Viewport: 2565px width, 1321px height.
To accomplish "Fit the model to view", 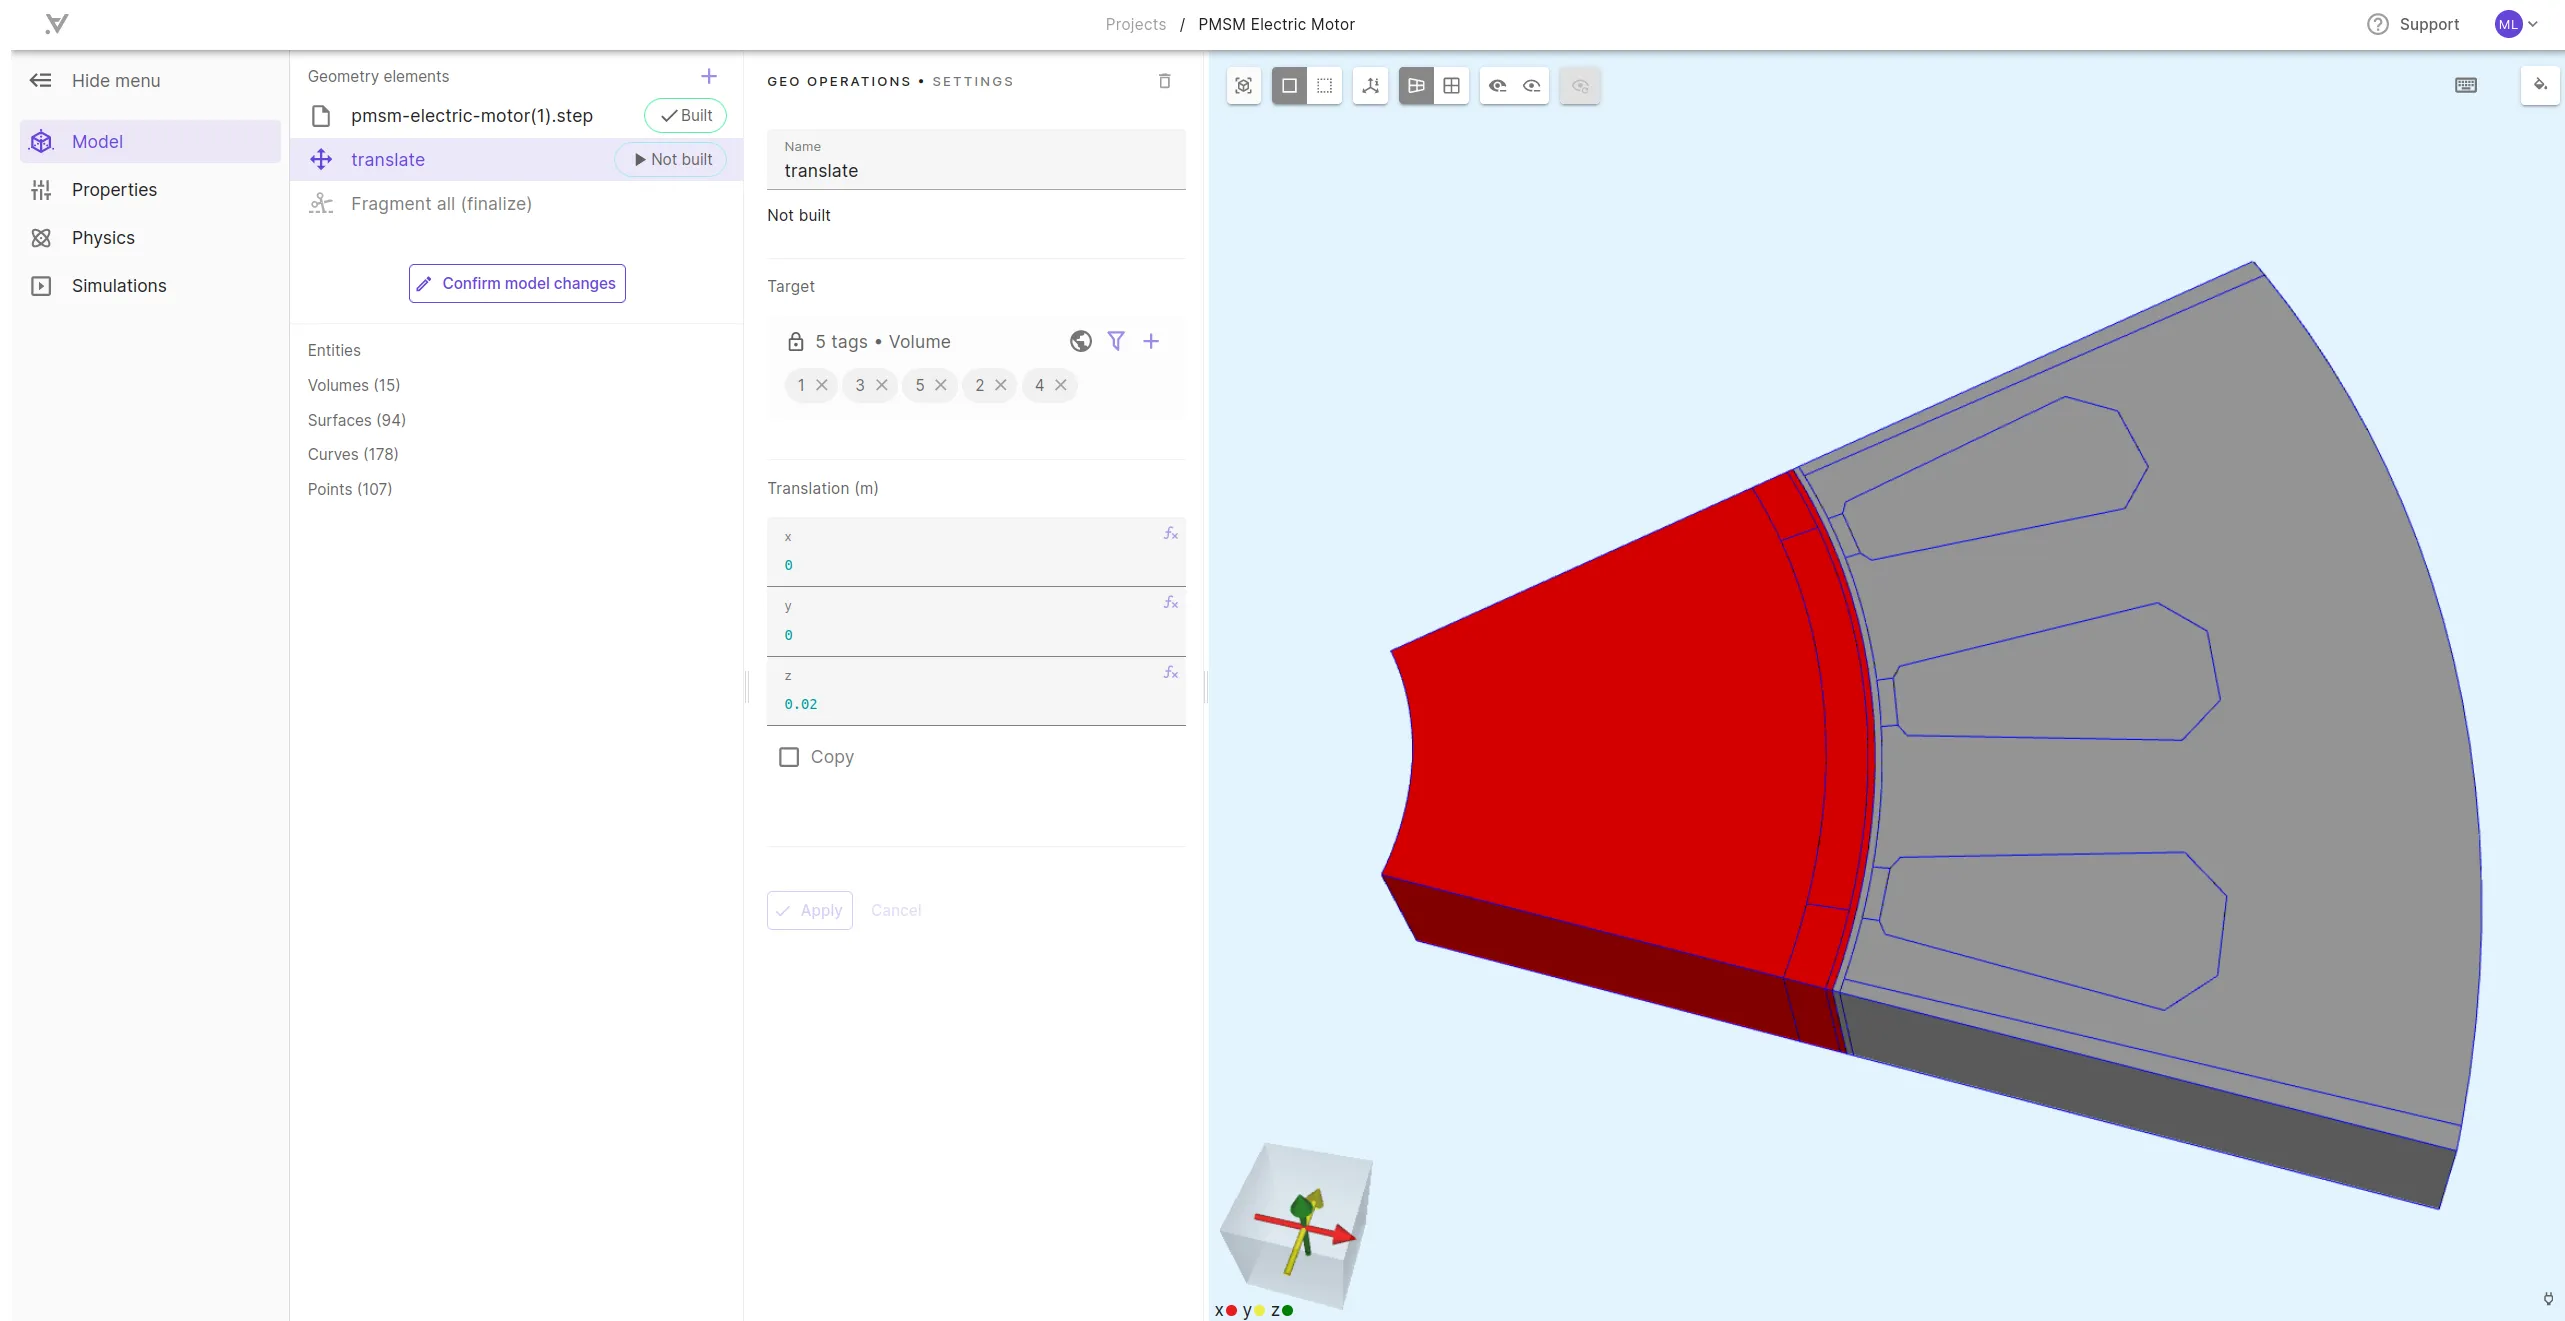I will pos(1244,86).
